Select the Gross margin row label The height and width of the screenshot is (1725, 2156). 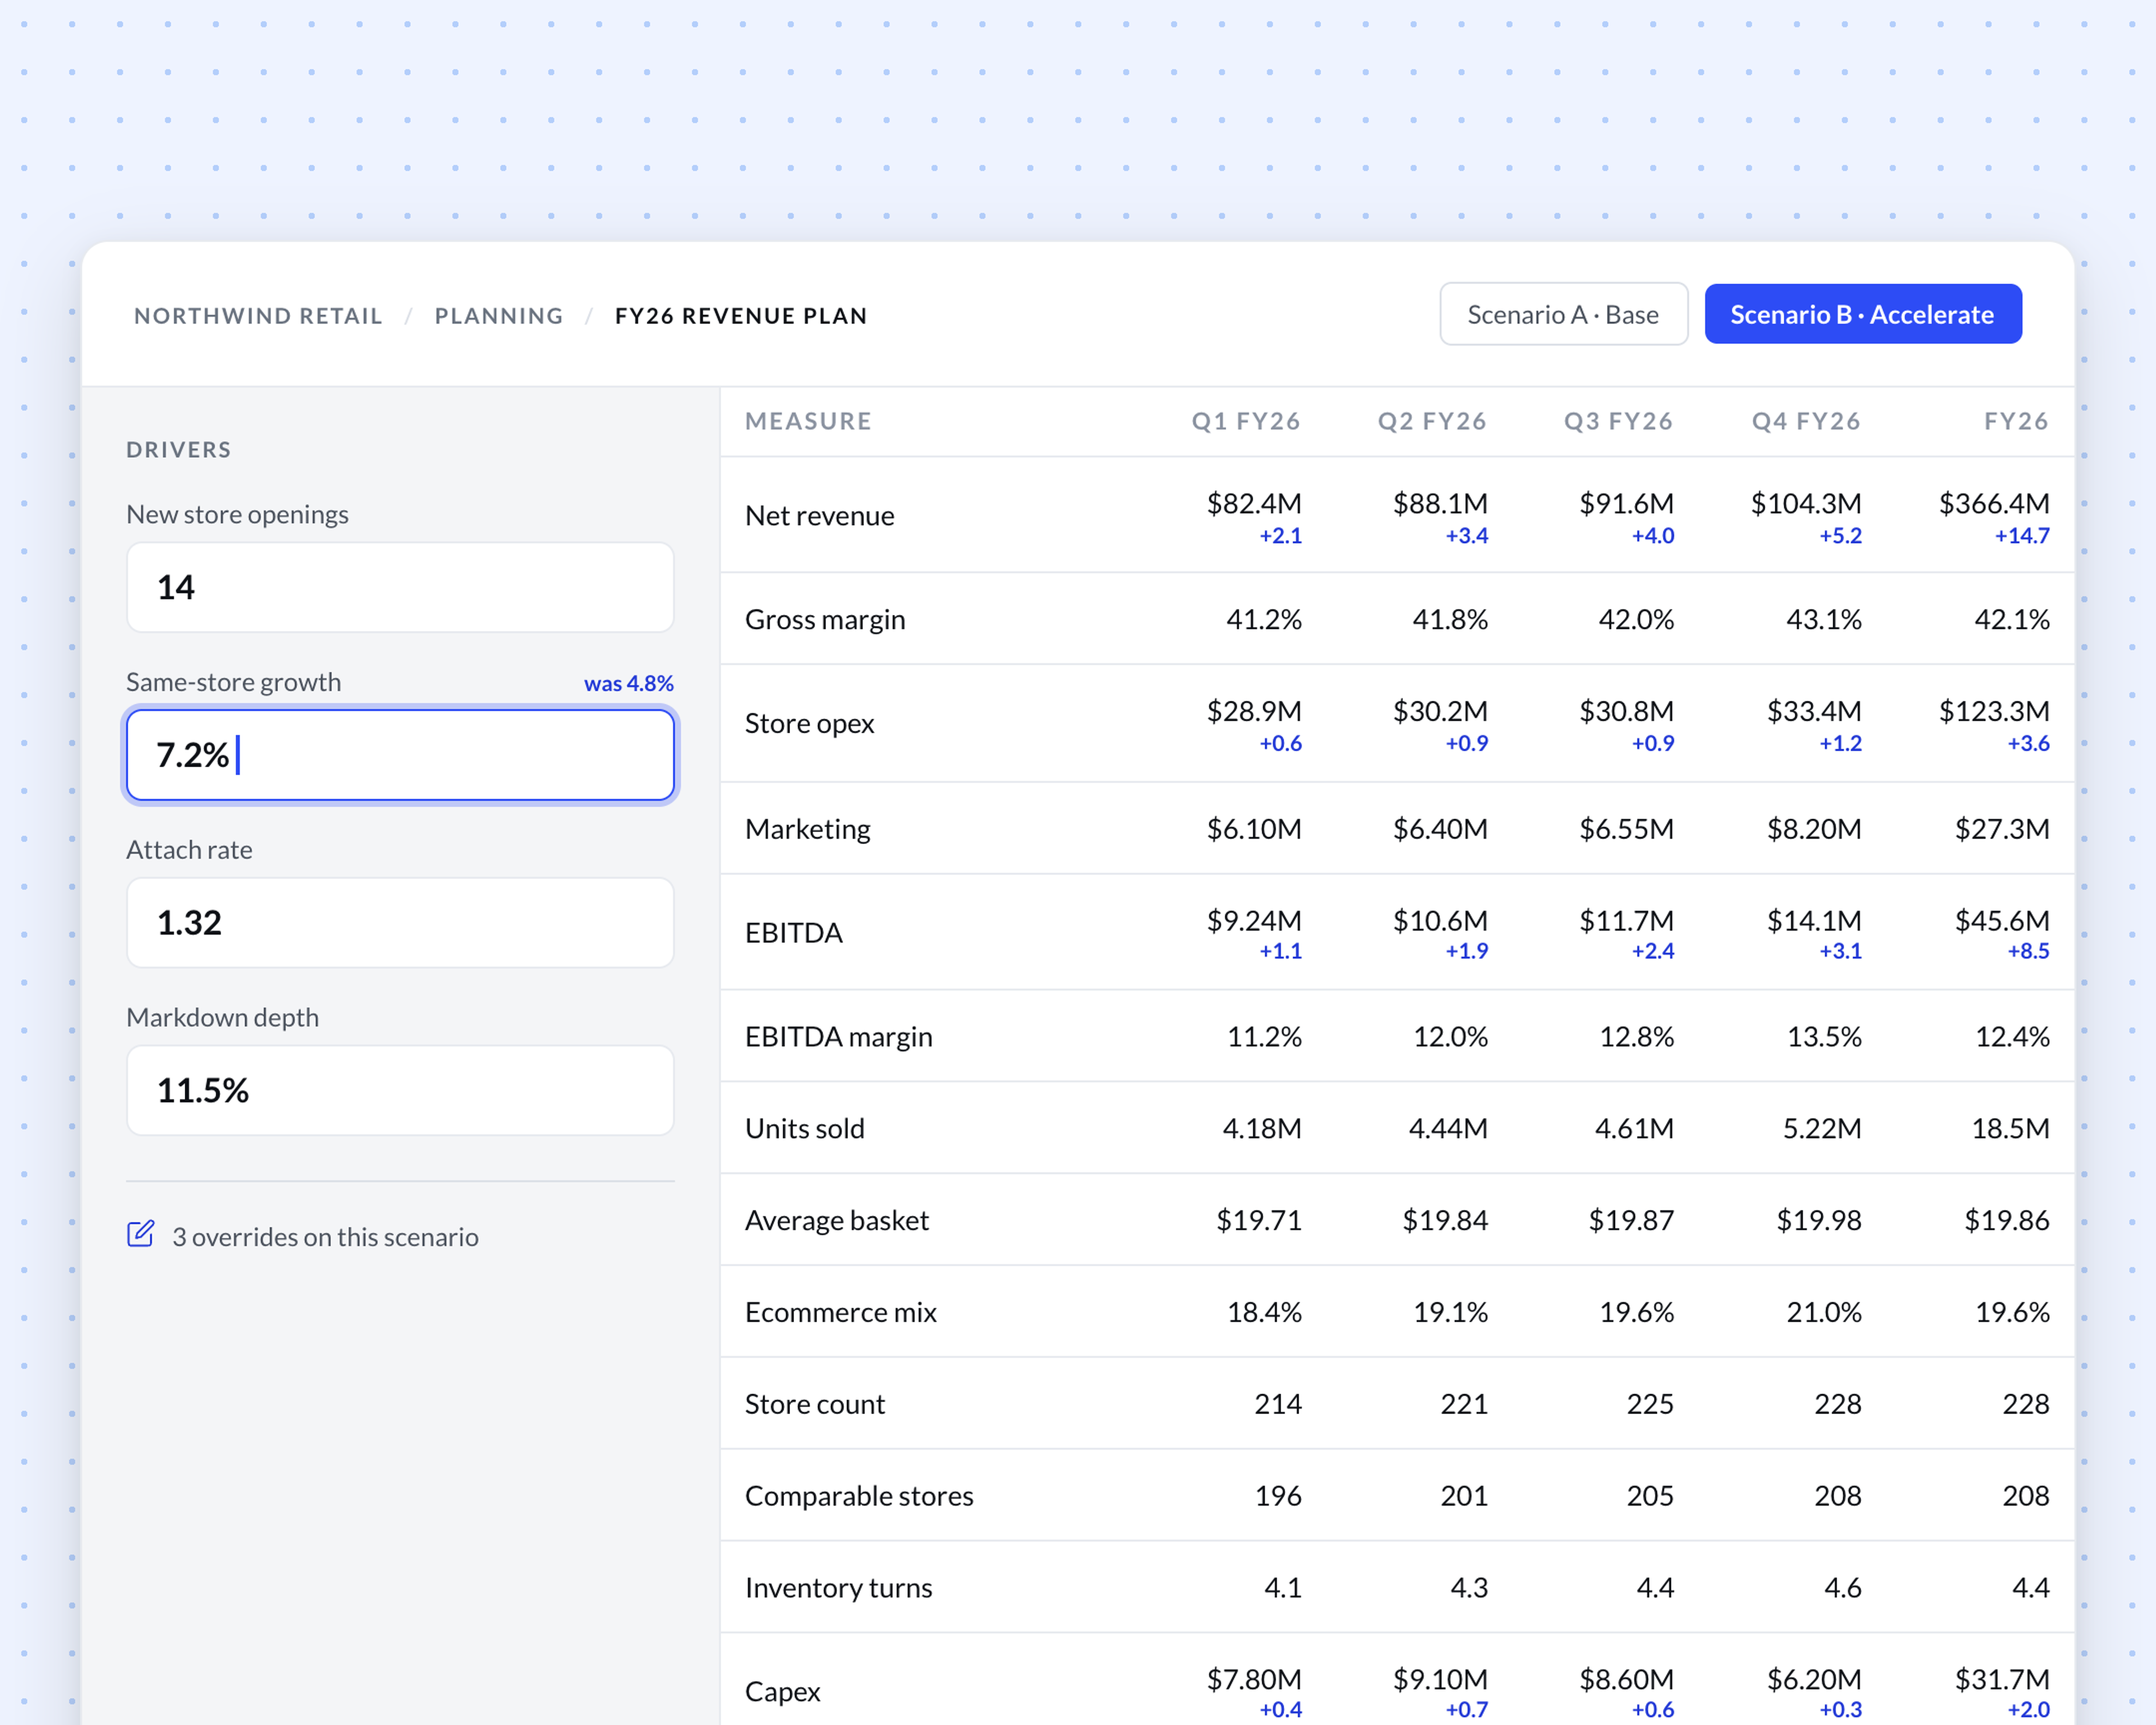[825, 620]
